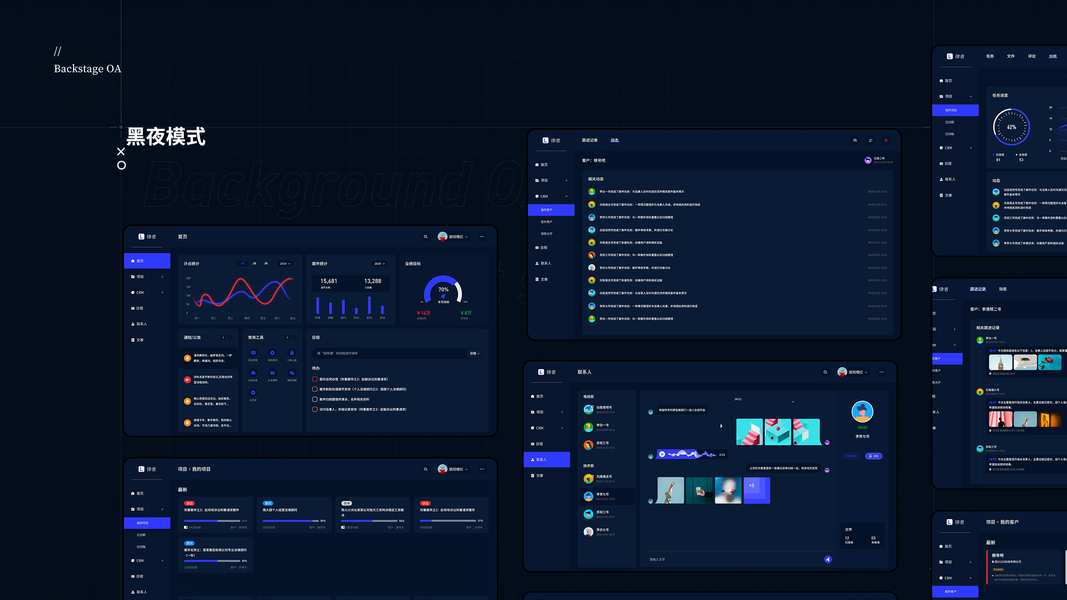Open the year dropdown on bar chart card
Screen dimensions: 1067x600
[x=379, y=263]
